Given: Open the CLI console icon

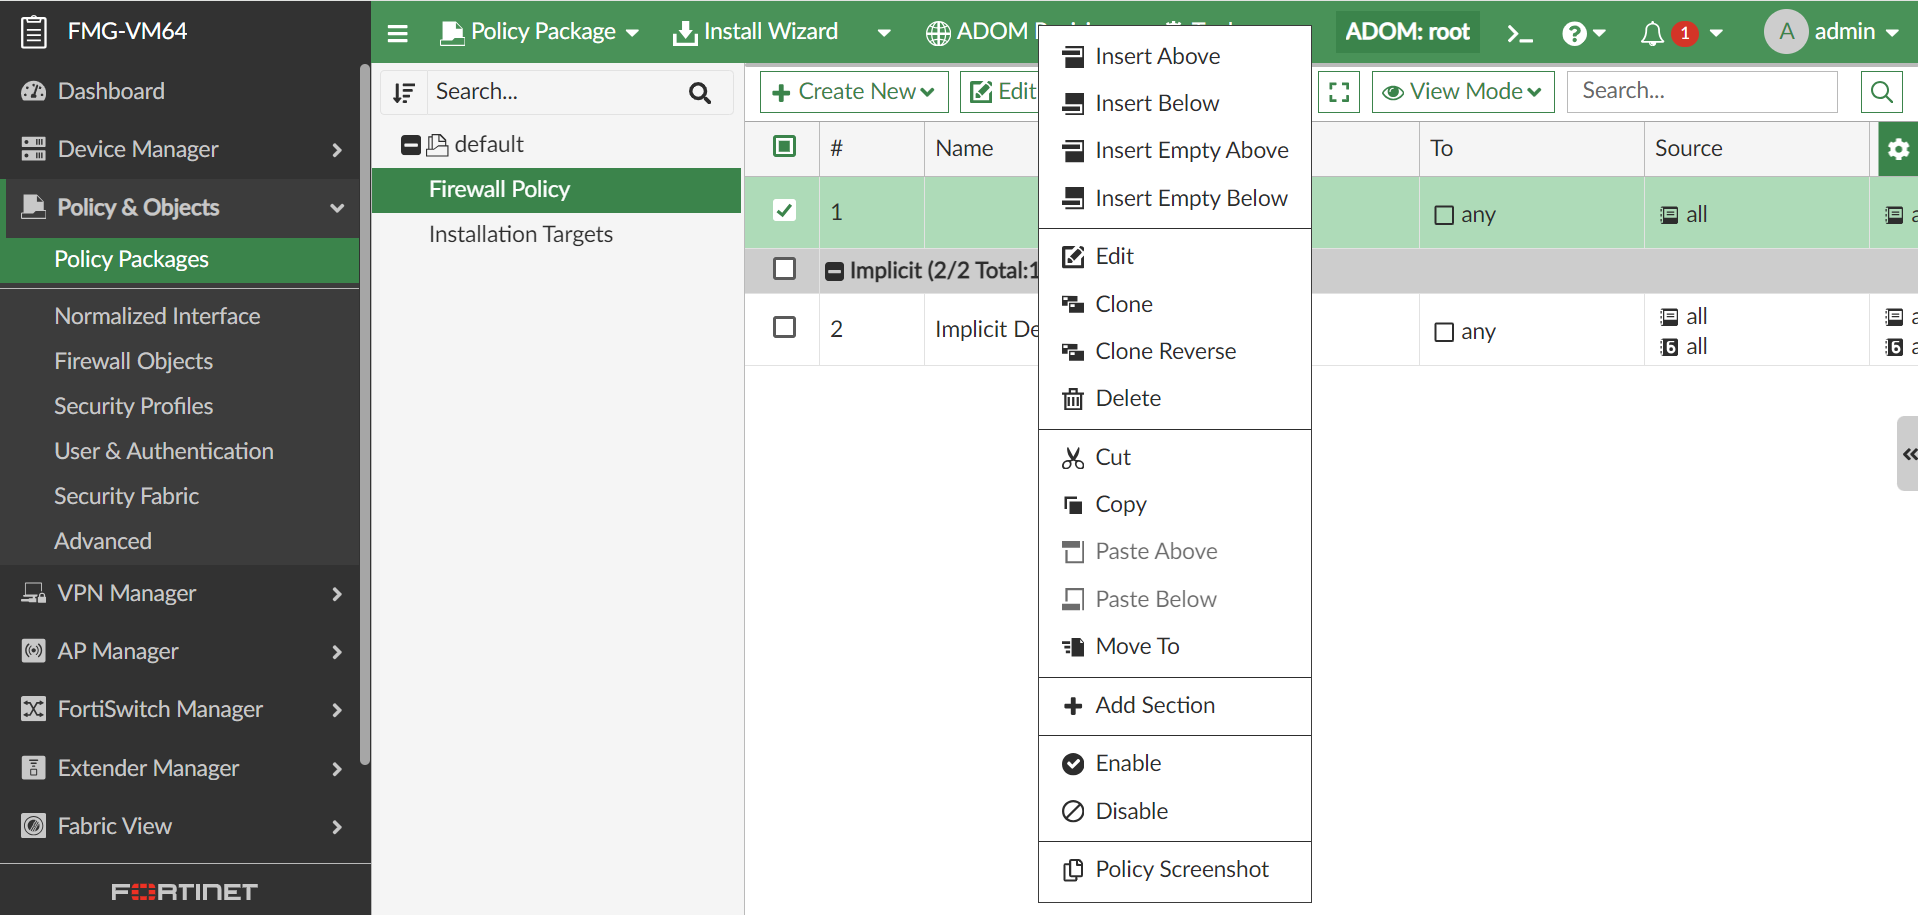Looking at the screenshot, I should [x=1519, y=34].
